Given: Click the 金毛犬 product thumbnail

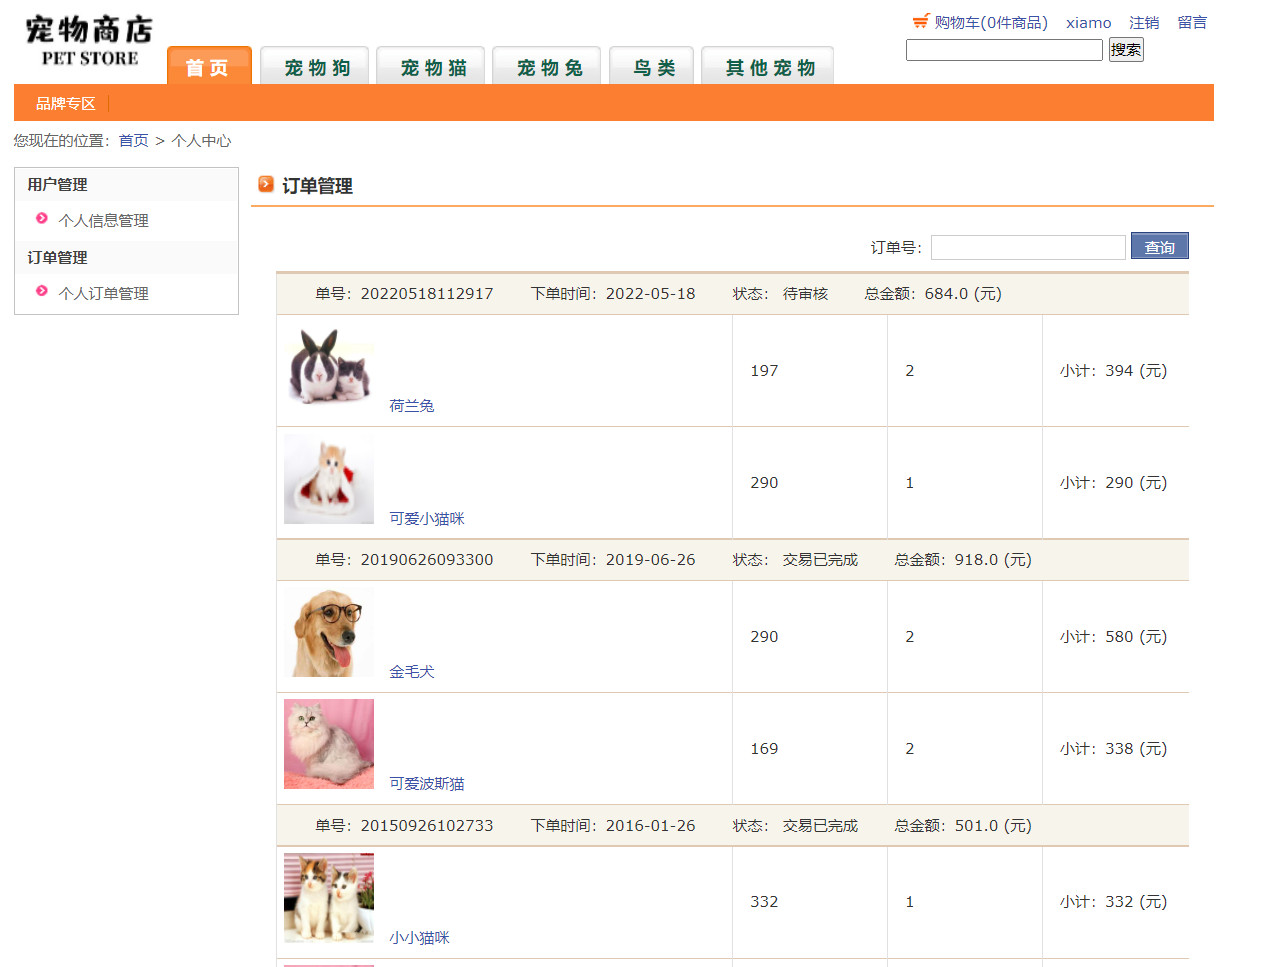Looking at the screenshot, I should tap(328, 633).
